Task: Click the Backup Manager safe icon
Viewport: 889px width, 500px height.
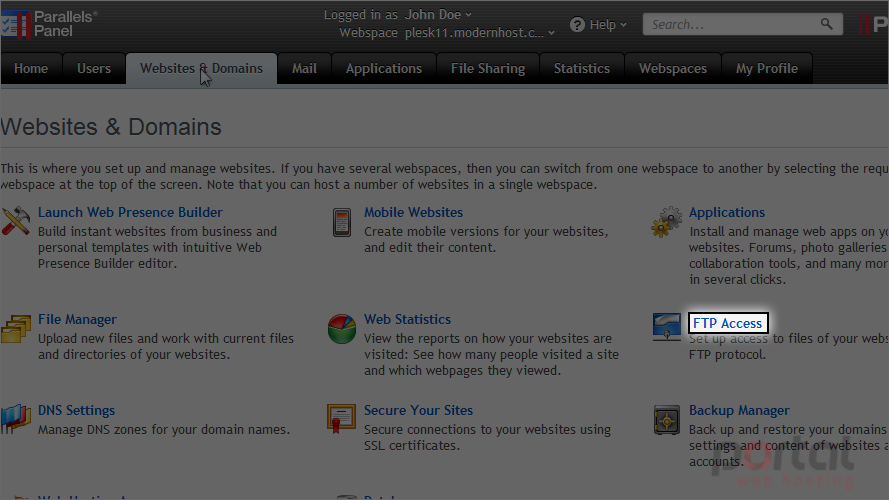Action: tap(666, 420)
